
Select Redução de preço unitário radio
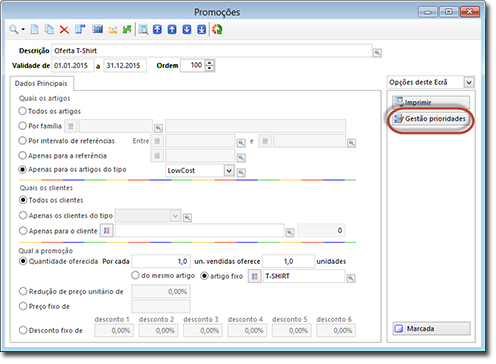point(23,291)
